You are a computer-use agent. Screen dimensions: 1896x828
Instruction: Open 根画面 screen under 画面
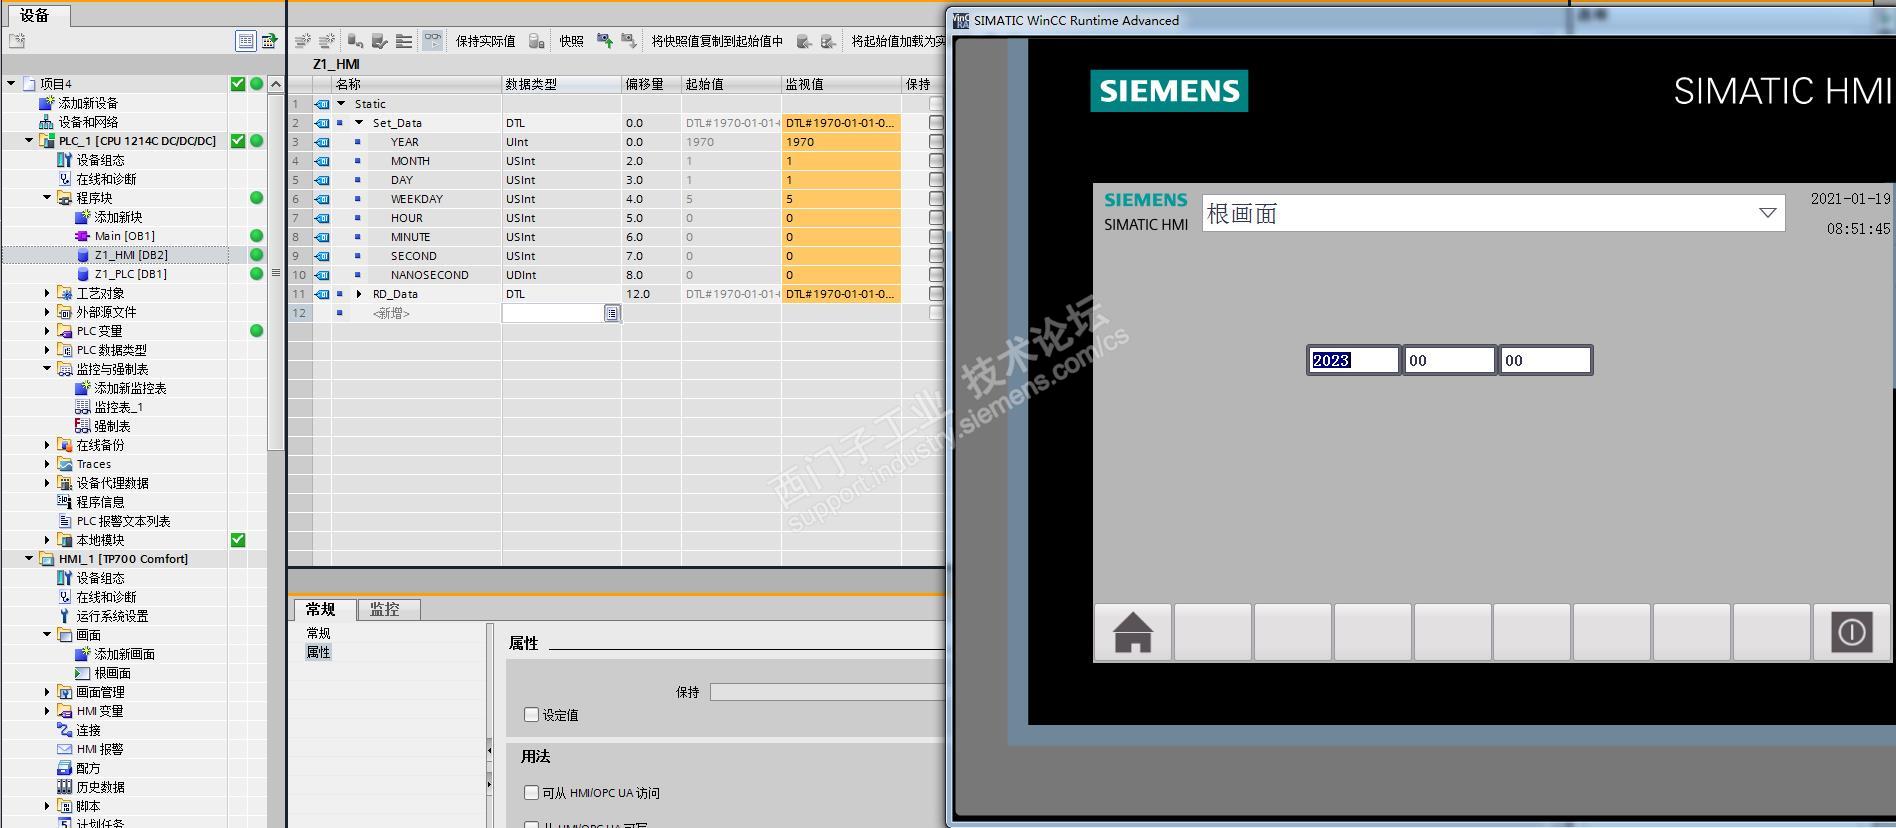coord(112,673)
